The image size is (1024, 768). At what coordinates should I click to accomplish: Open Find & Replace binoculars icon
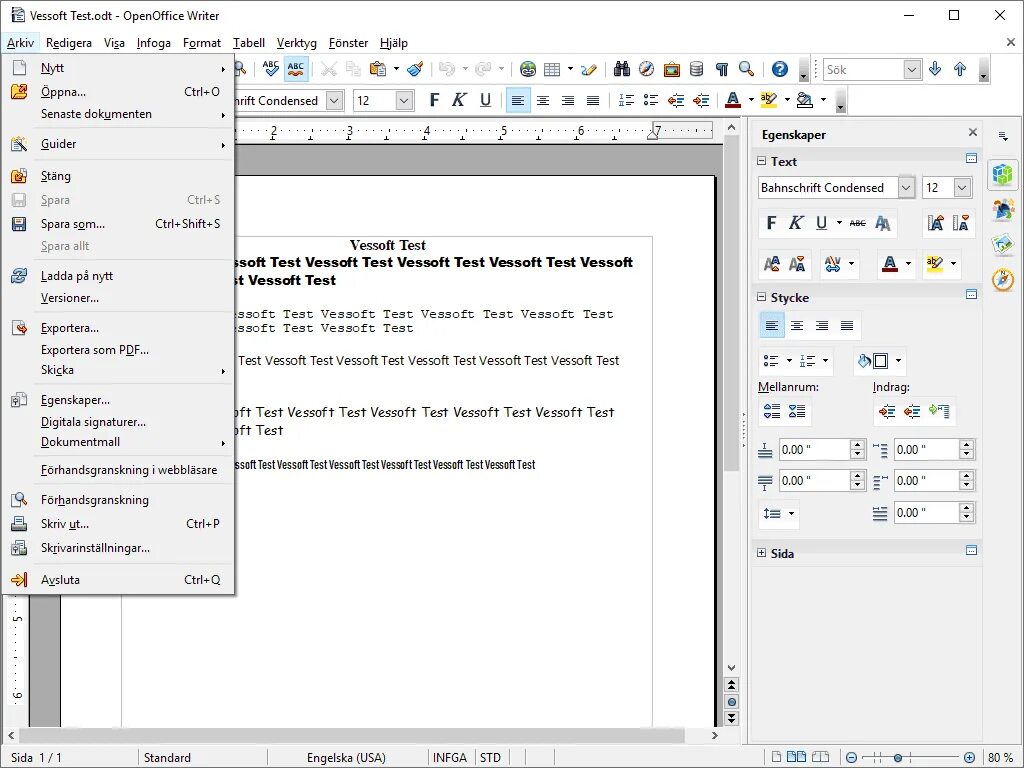coord(622,69)
